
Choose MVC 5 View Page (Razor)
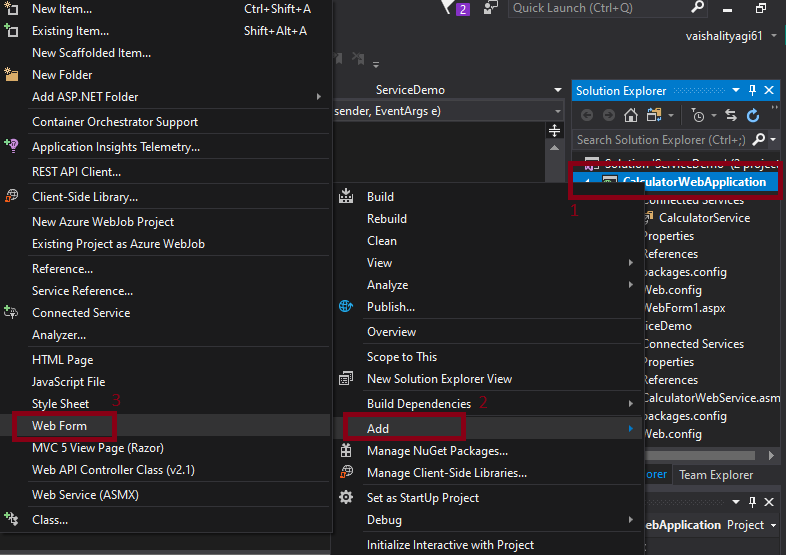[x=165, y=448]
